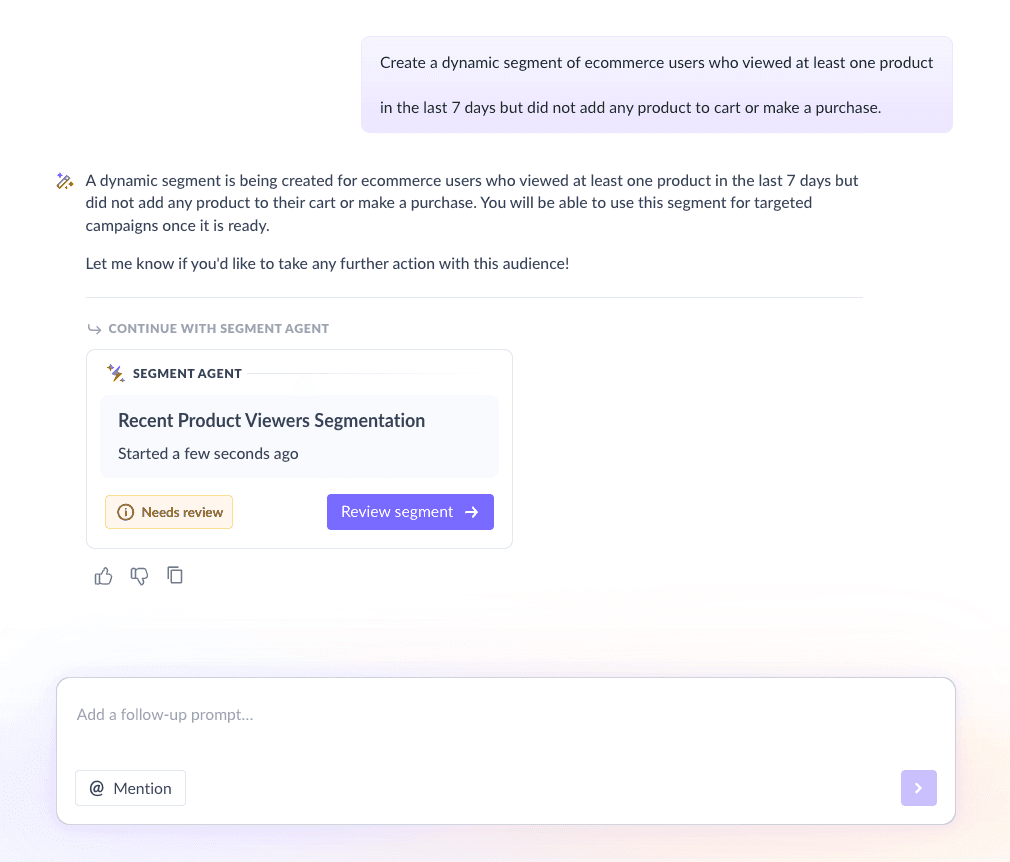Click the Review segment button
This screenshot has width=1010, height=862.
410,511
